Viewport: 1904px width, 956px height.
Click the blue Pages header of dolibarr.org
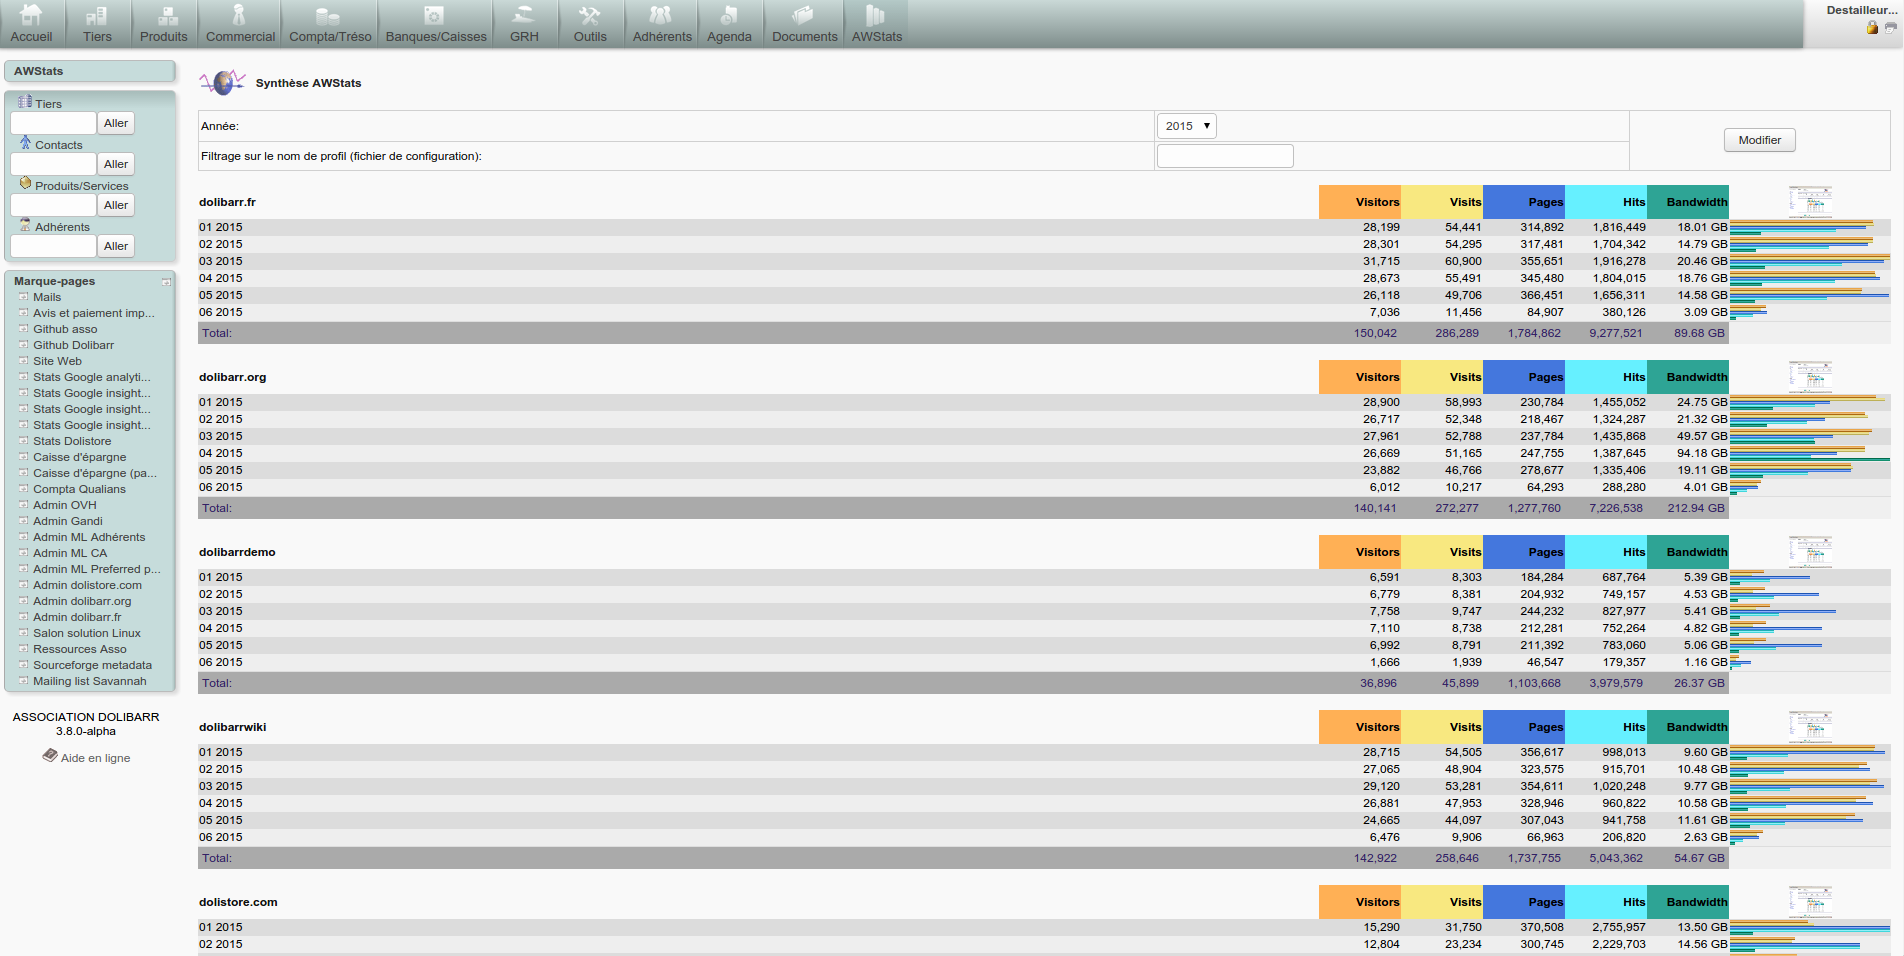pyautogui.click(x=1524, y=377)
